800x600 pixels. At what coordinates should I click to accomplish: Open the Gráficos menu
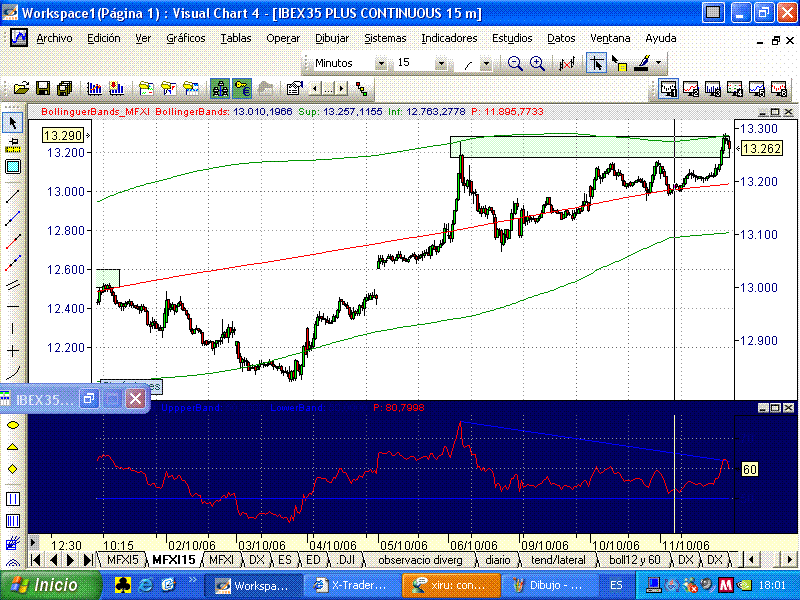click(186, 38)
